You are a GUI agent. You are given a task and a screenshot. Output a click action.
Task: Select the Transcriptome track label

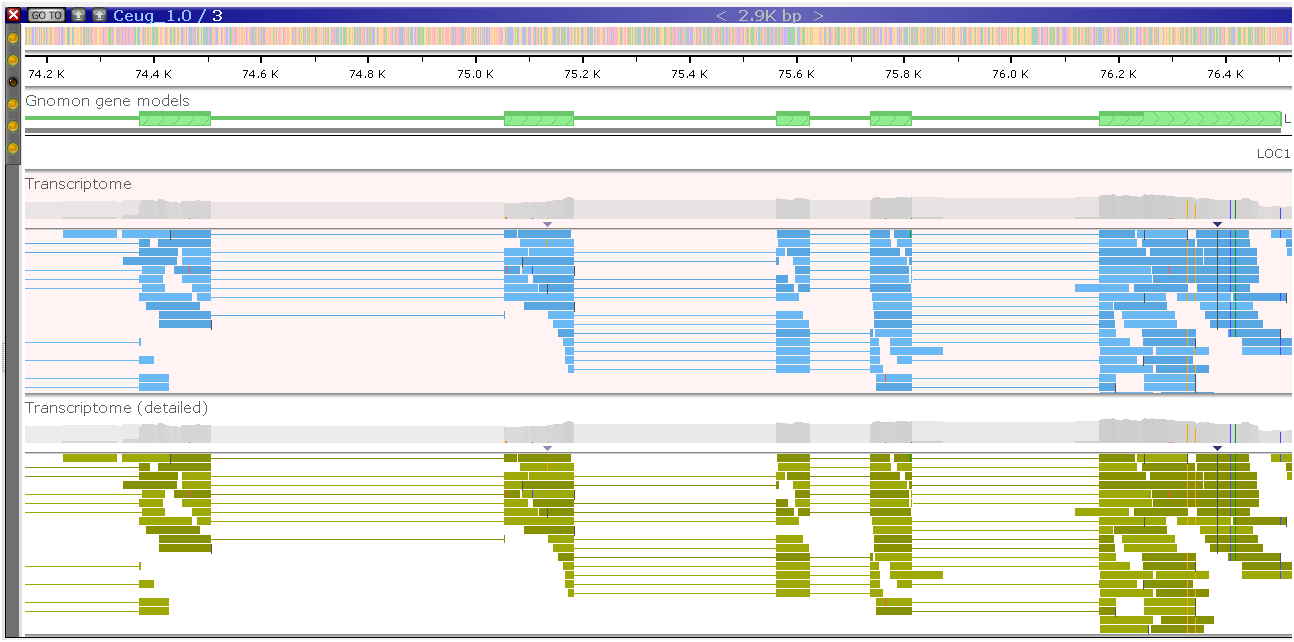point(78,184)
